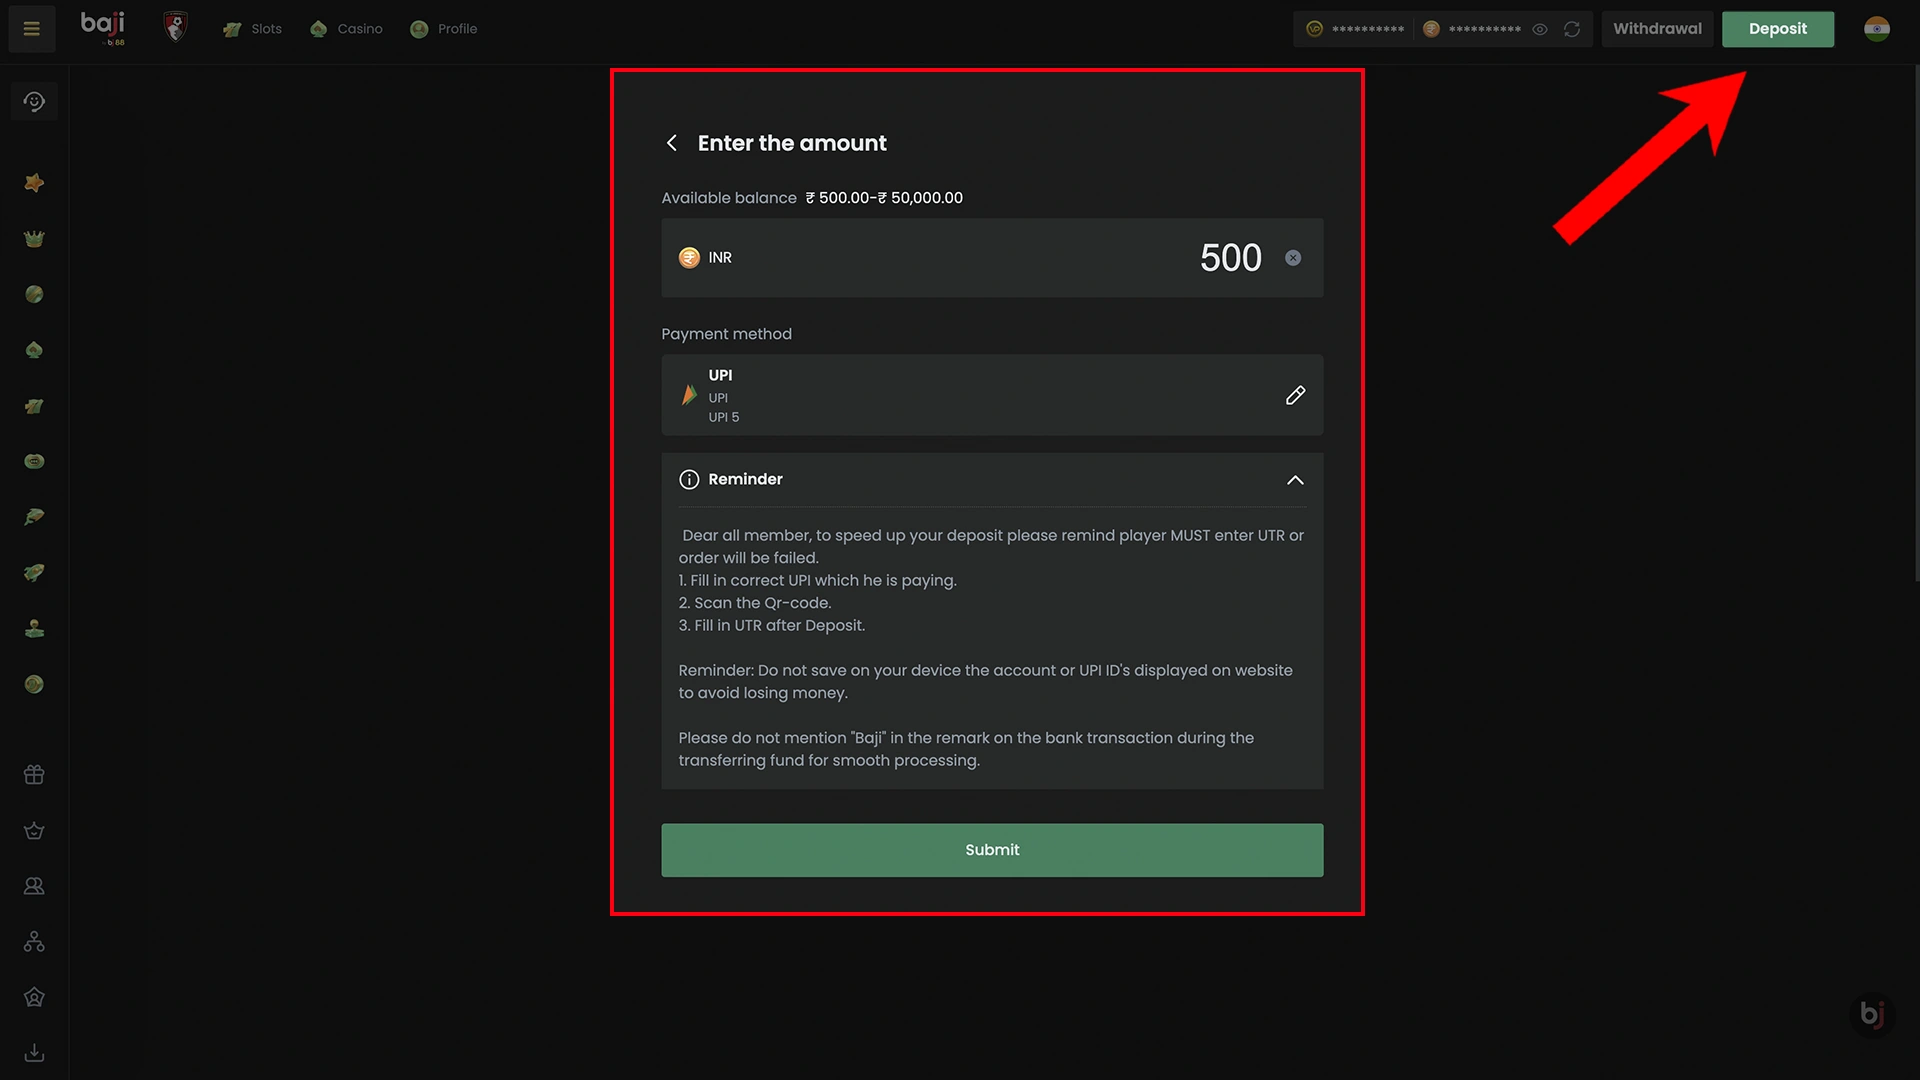Click the gift box icon in sidebar

(x=34, y=775)
